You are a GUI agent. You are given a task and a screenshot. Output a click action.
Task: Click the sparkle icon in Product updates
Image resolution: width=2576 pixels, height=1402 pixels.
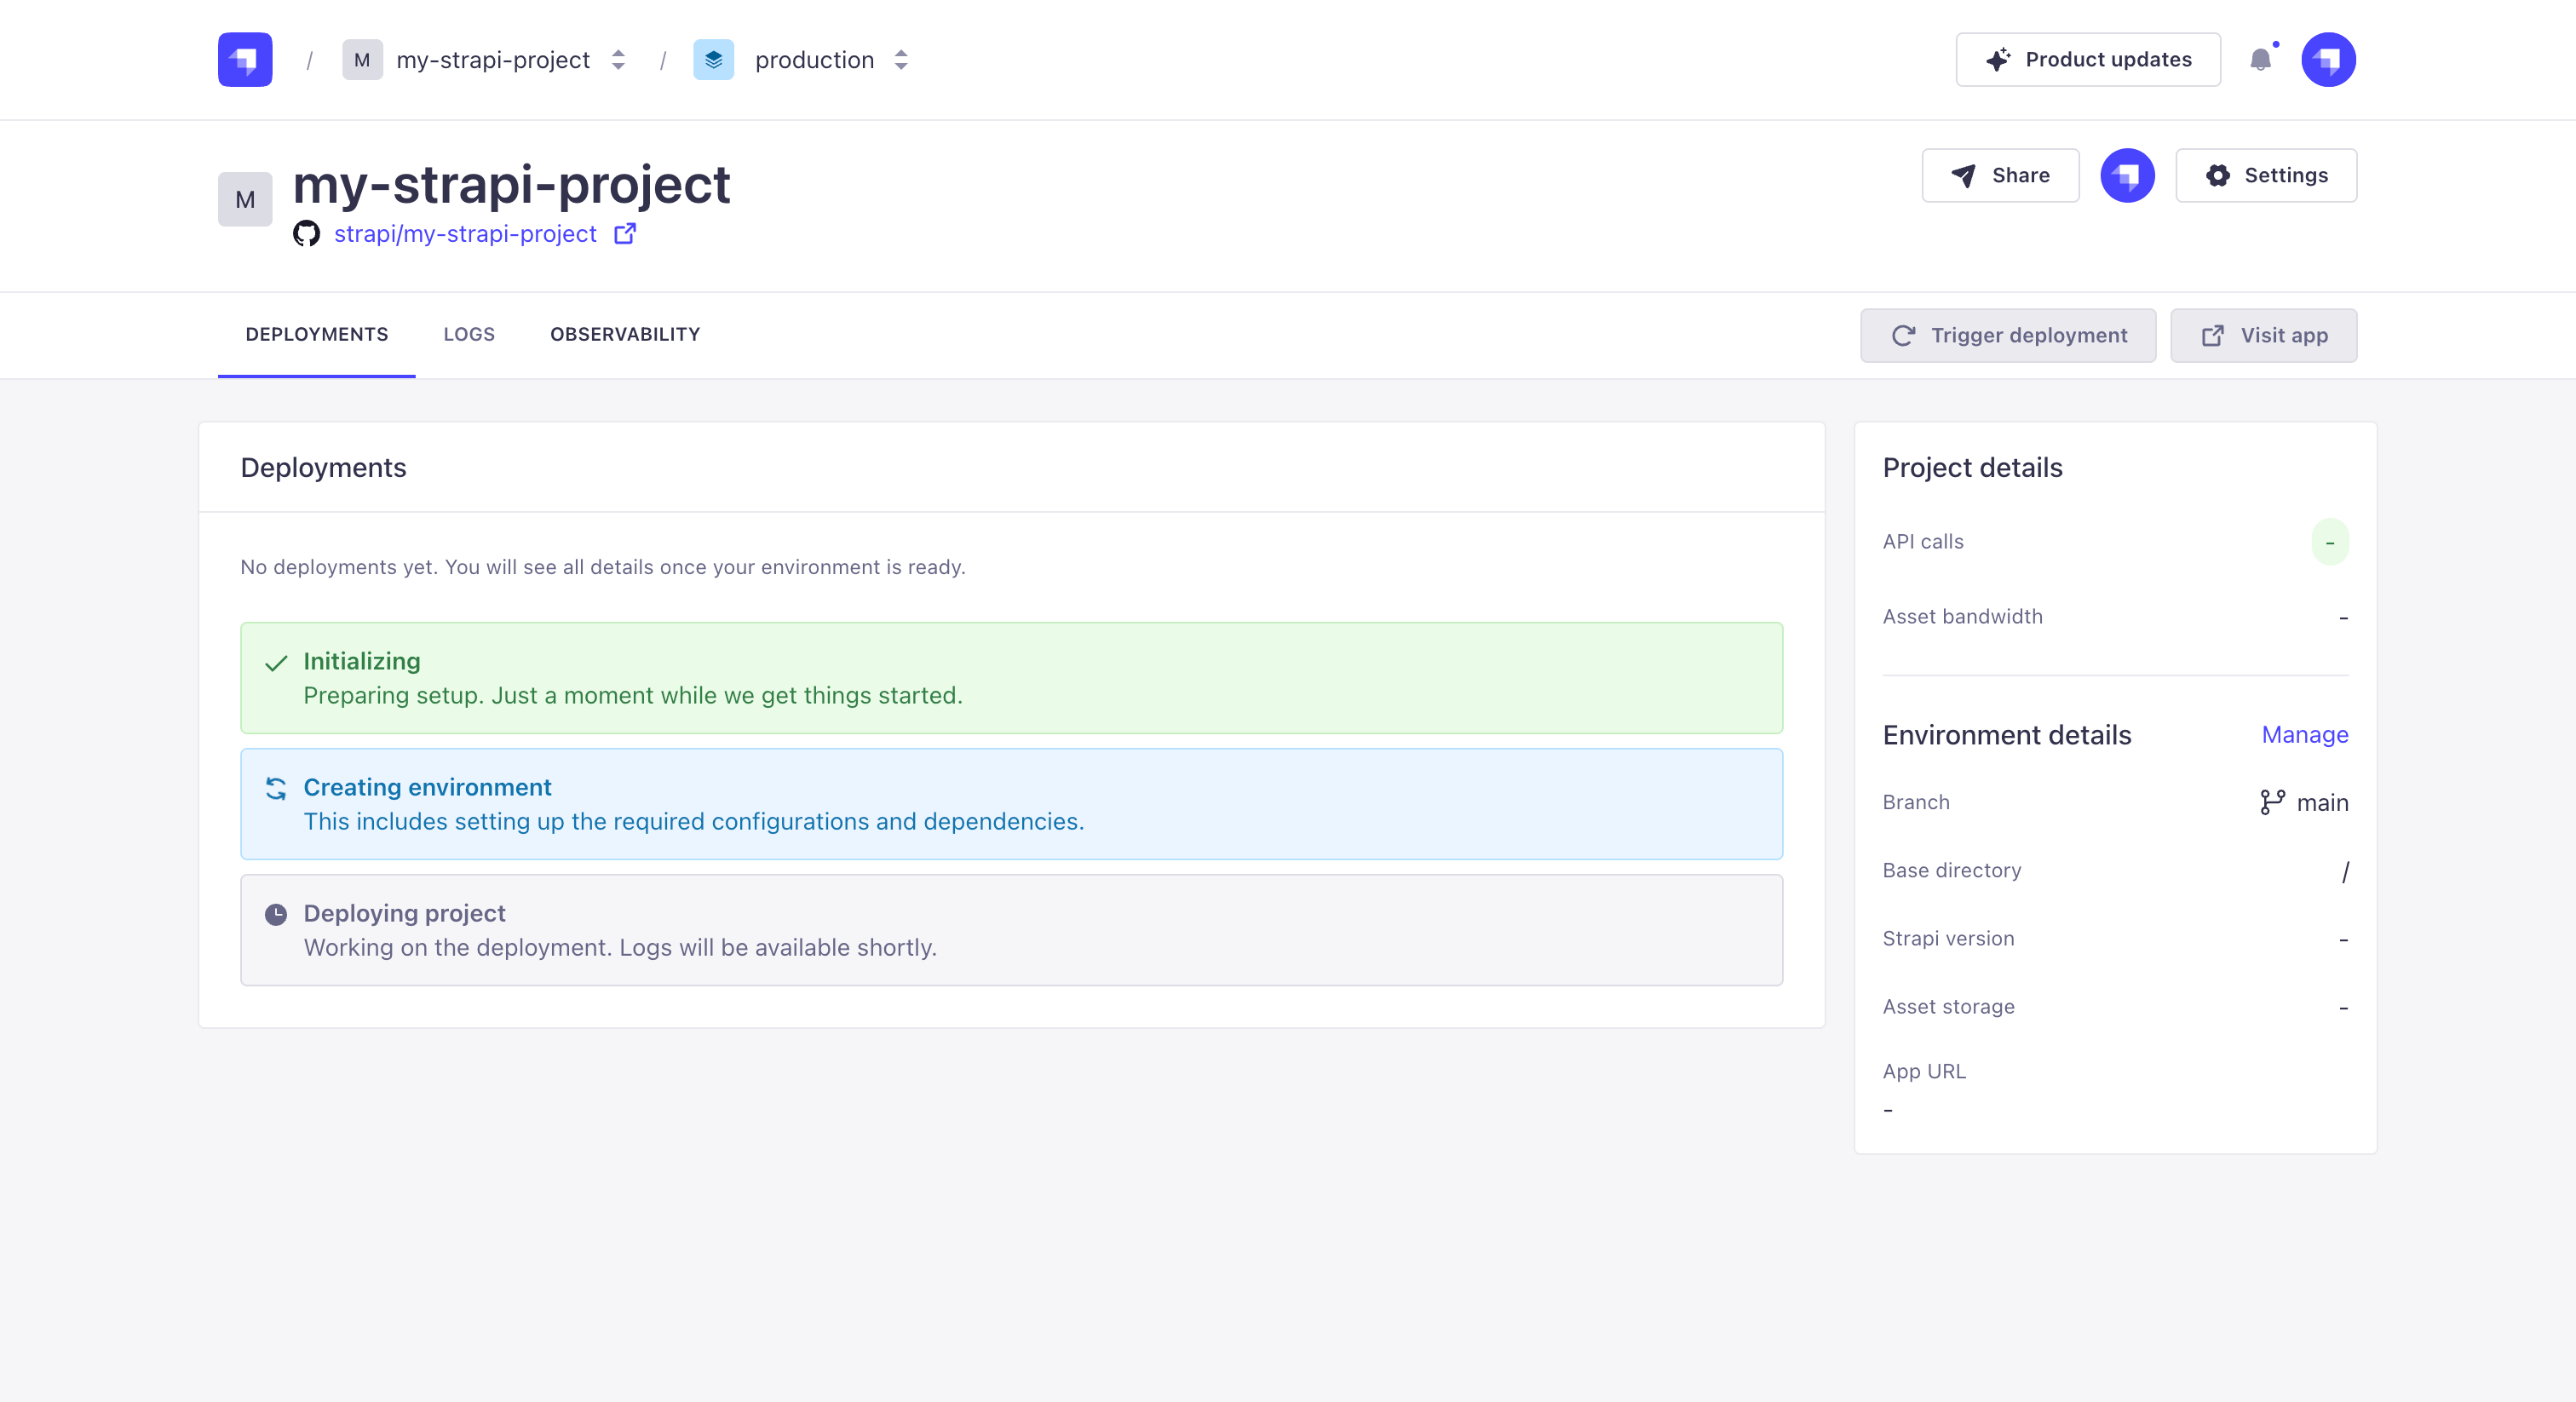click(1998, 60)
